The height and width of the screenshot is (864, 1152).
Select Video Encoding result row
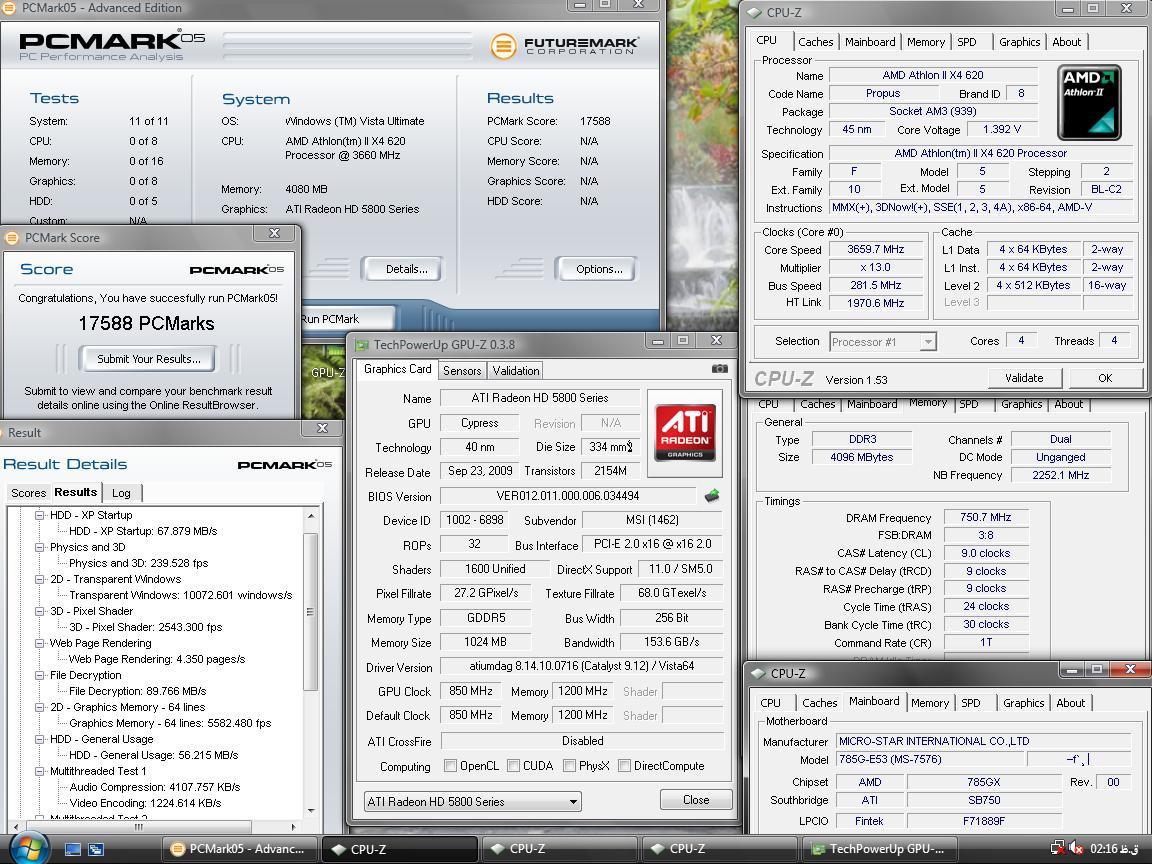pos(145,803)
